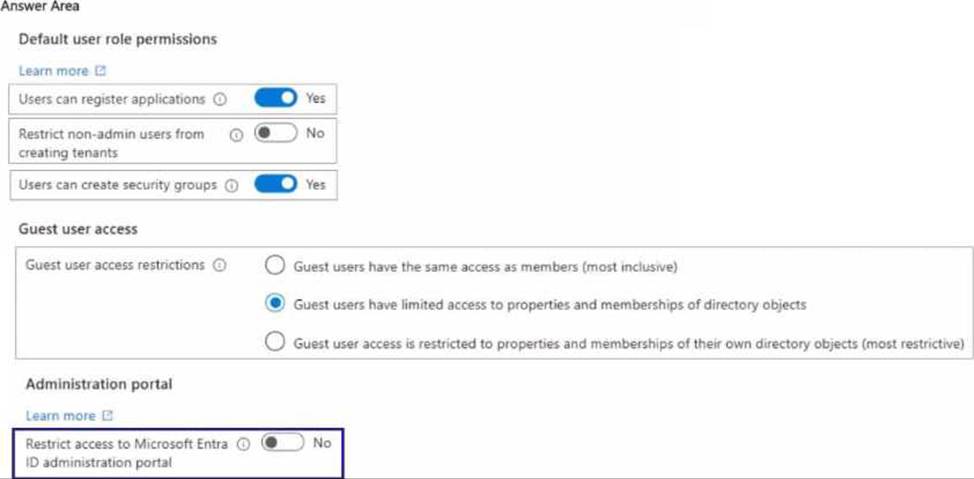
Task: Select most restrictive guest user access option
Action: (276, 343)
